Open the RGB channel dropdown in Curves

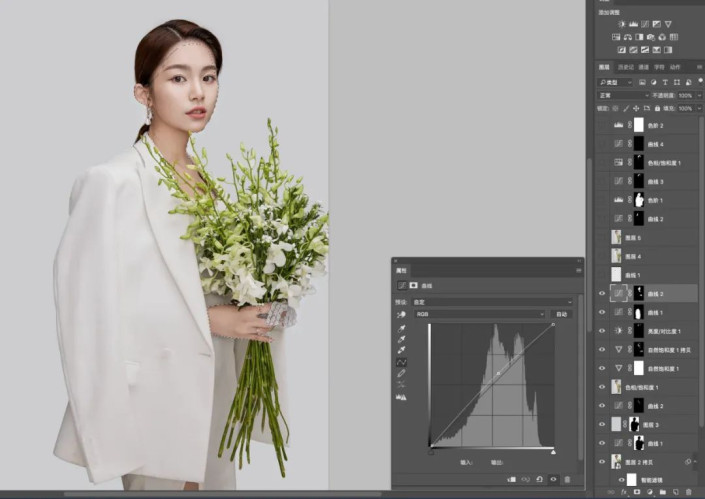coord(480,314)
